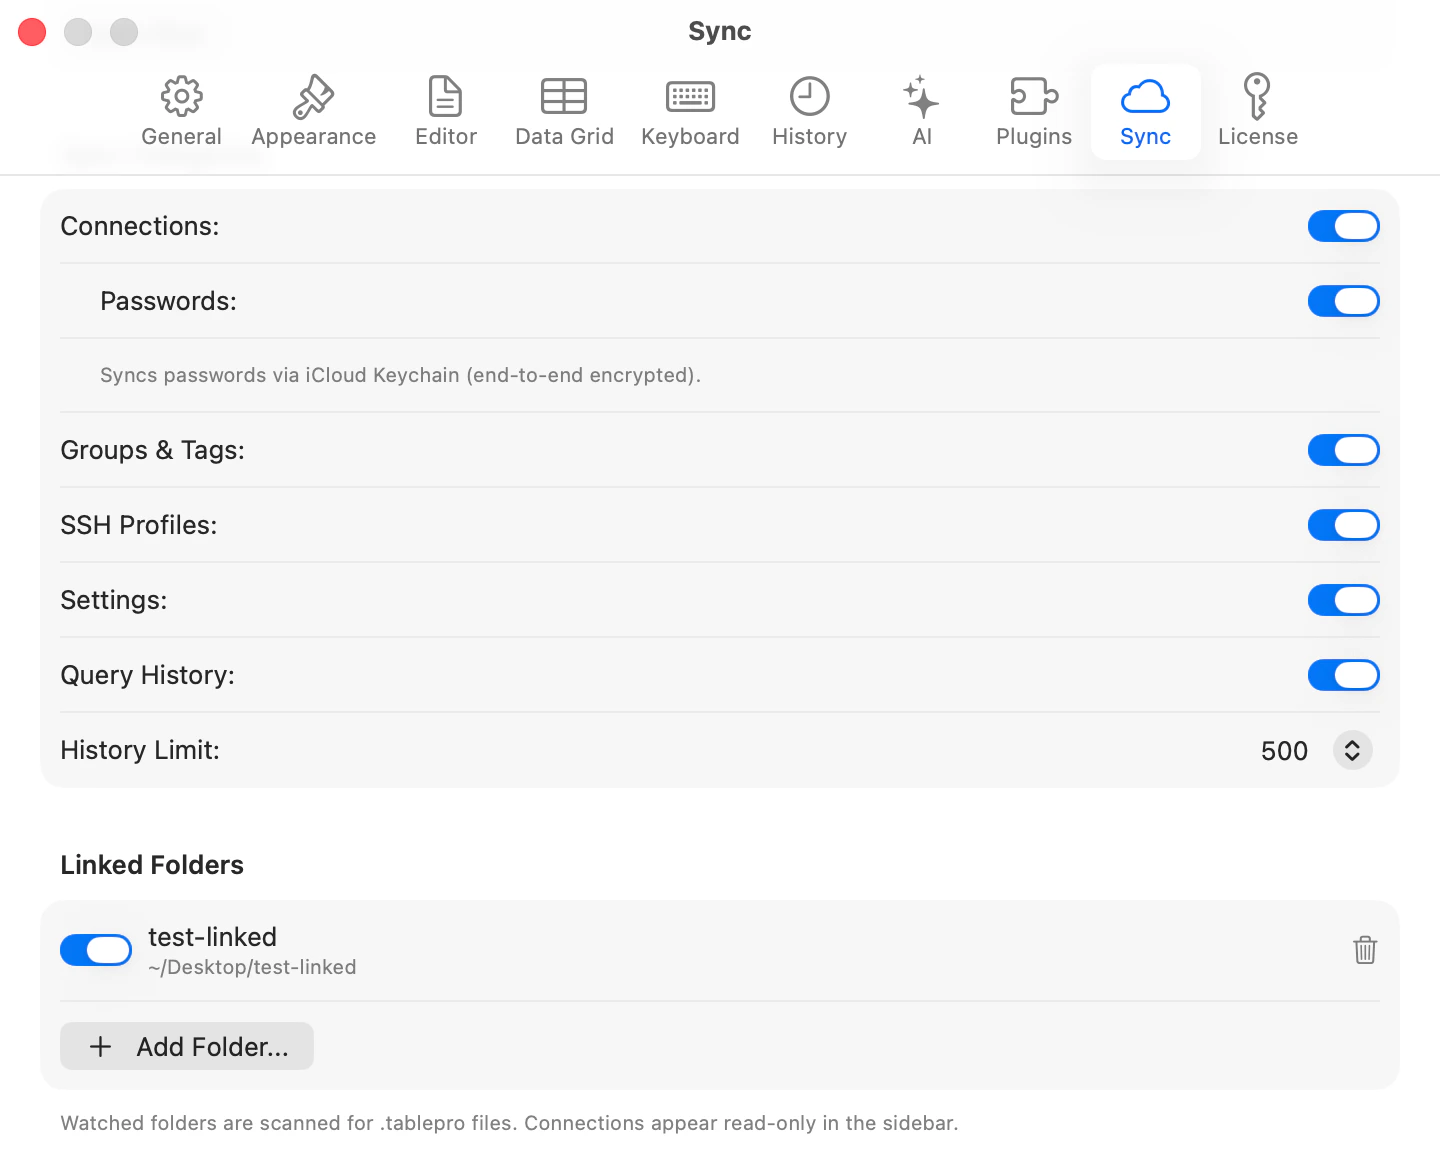Select the AI settings icon

coord(920,110)
